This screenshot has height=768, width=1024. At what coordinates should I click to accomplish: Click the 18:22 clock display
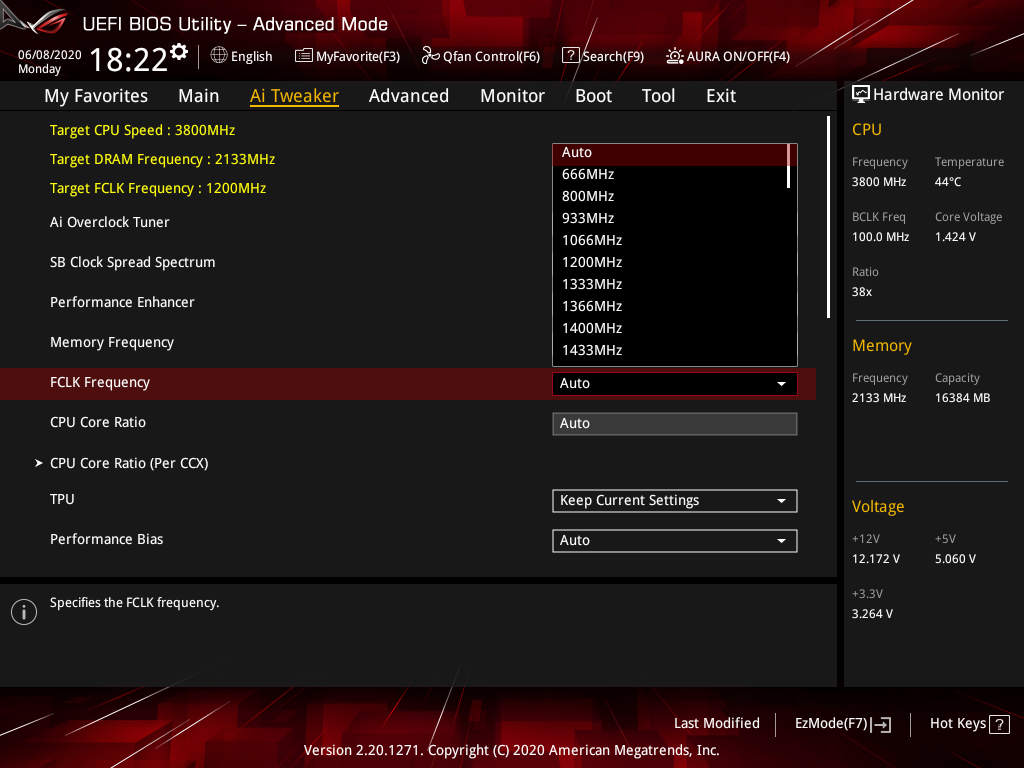[129, 60]
